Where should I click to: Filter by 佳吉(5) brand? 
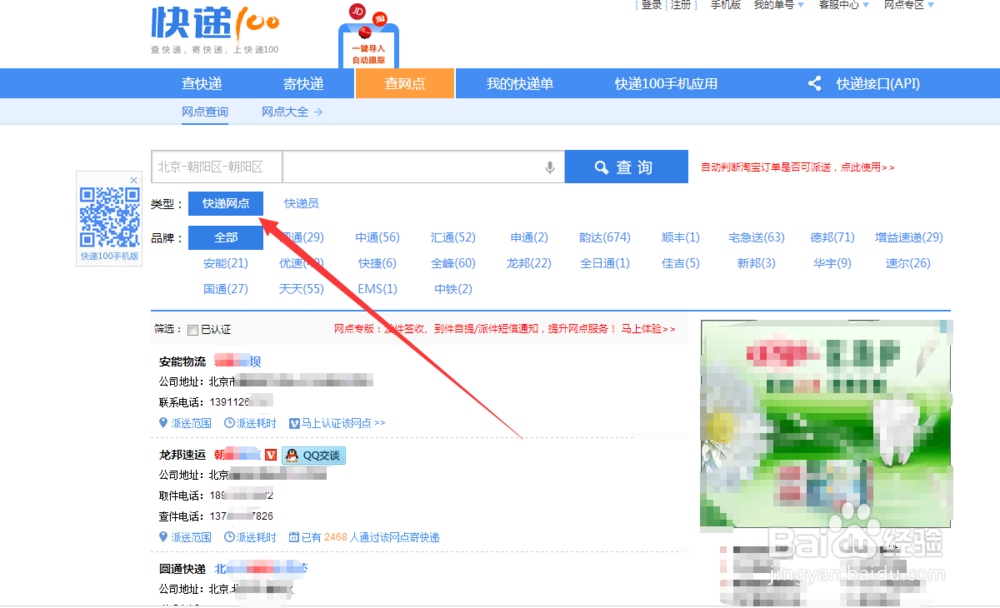pyautogui.click(x=680, y=263)
